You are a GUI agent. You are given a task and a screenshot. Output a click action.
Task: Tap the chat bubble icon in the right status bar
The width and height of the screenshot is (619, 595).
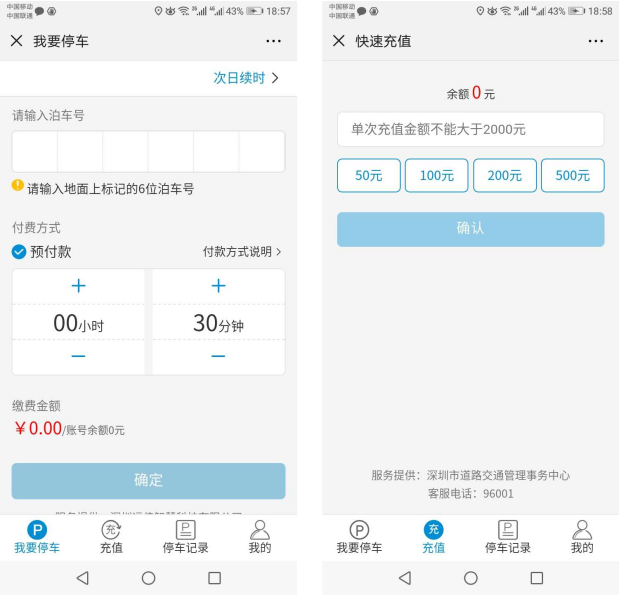pos(362,11)
